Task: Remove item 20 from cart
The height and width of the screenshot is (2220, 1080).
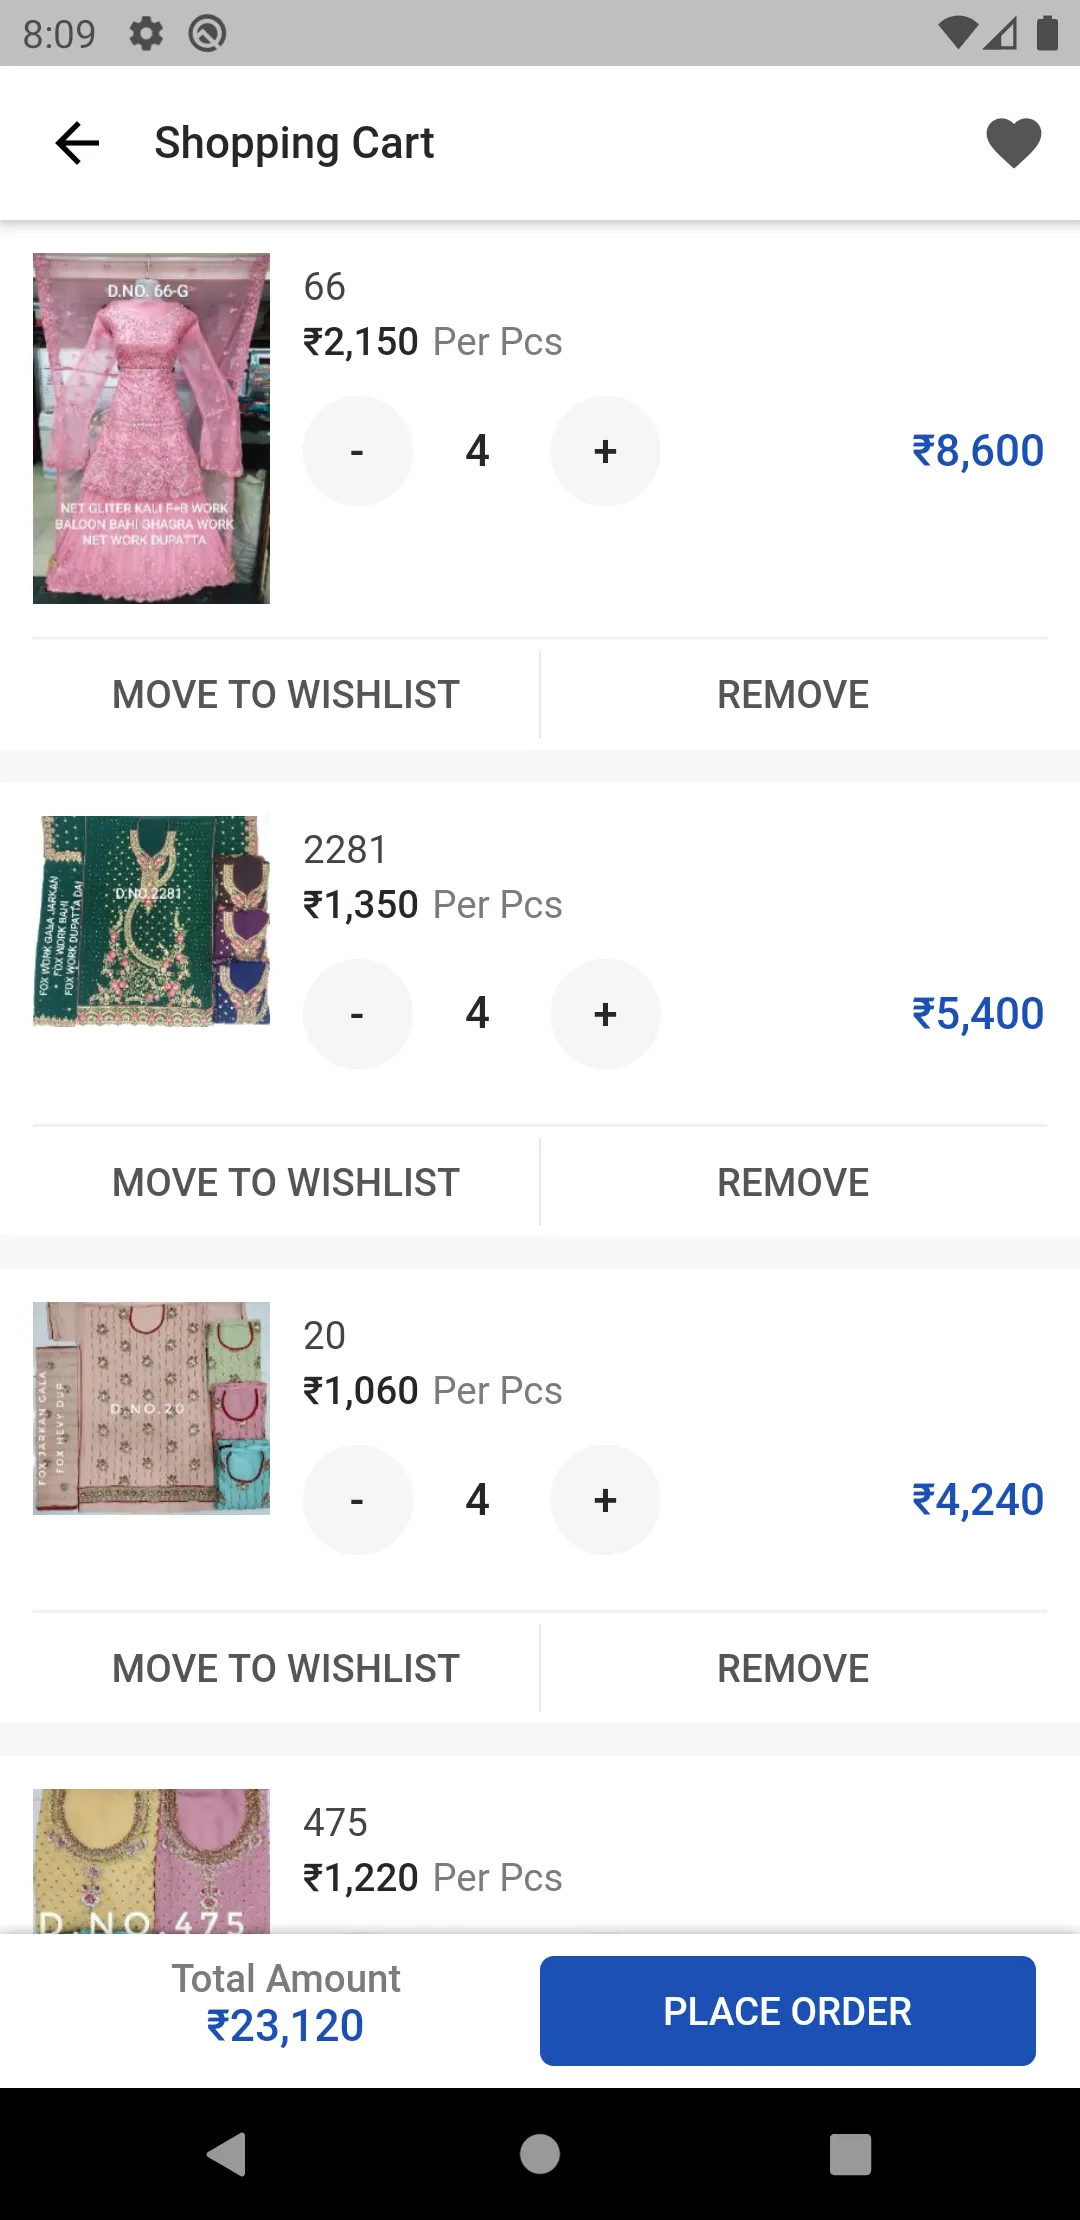Action: click(x=793, y=1668)
